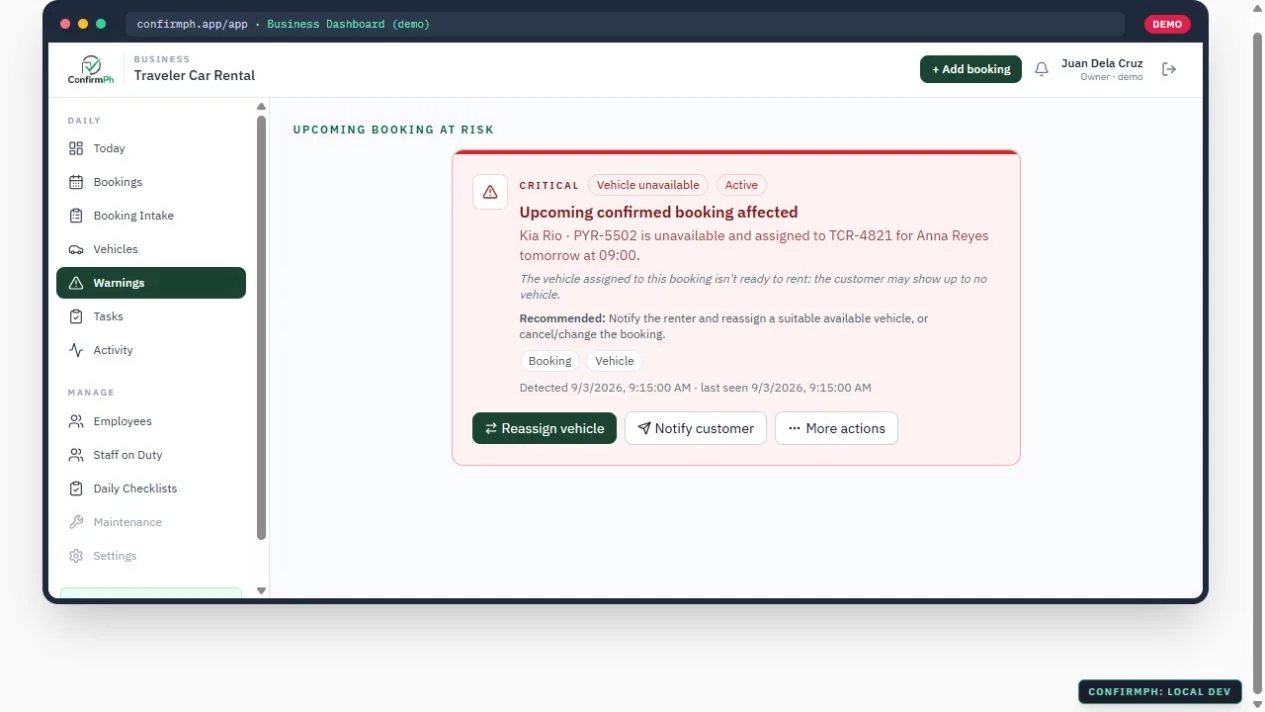Viewport: 1265px width, 712px height.
Task: Click Notify customer button
Action: 696,428
